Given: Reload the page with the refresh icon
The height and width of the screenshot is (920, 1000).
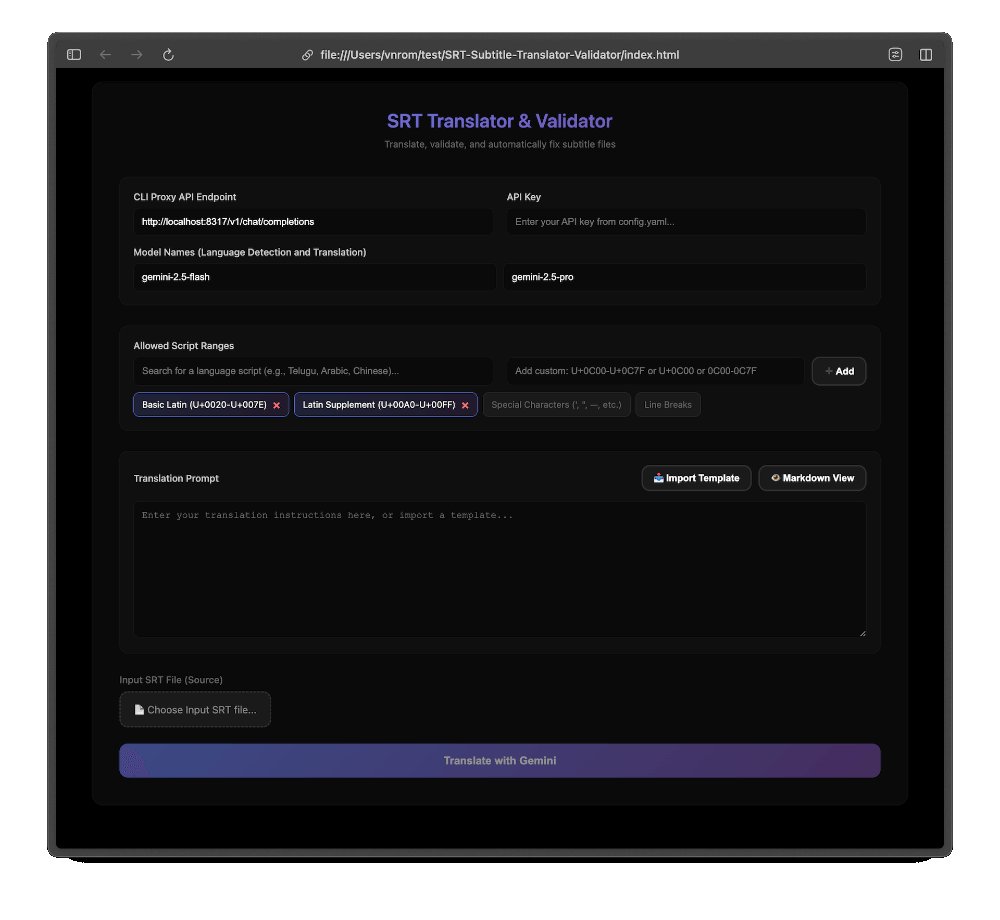Looking at the screenshot, I should [168, 55].
